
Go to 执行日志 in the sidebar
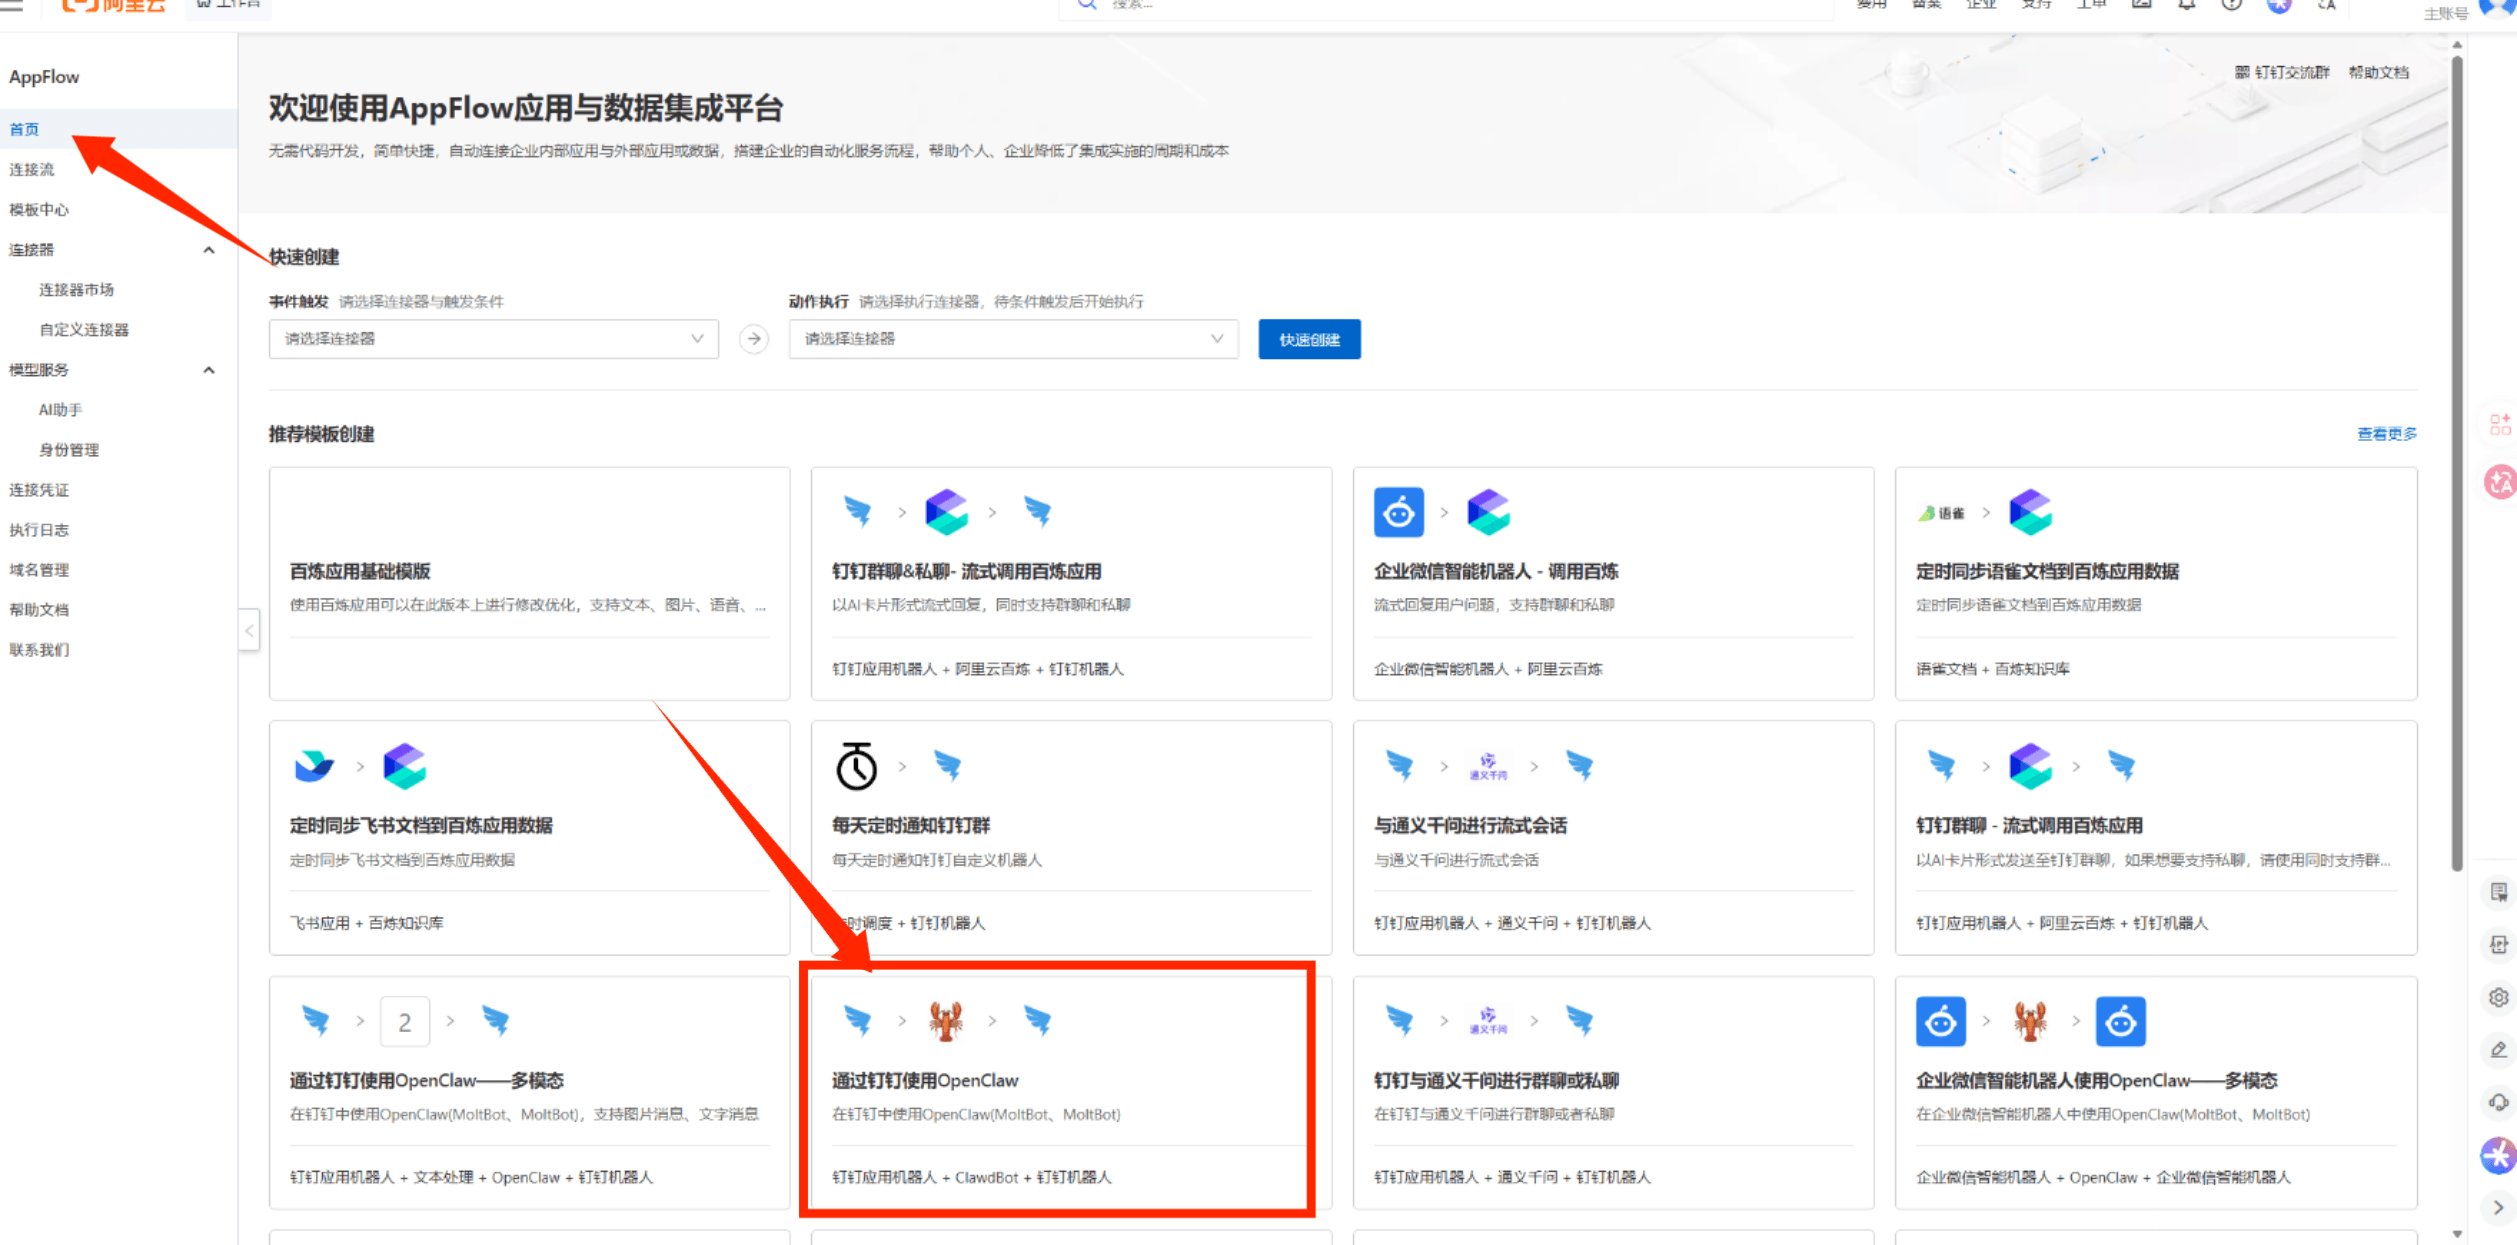pyautogui.click(x=39, y=530)
